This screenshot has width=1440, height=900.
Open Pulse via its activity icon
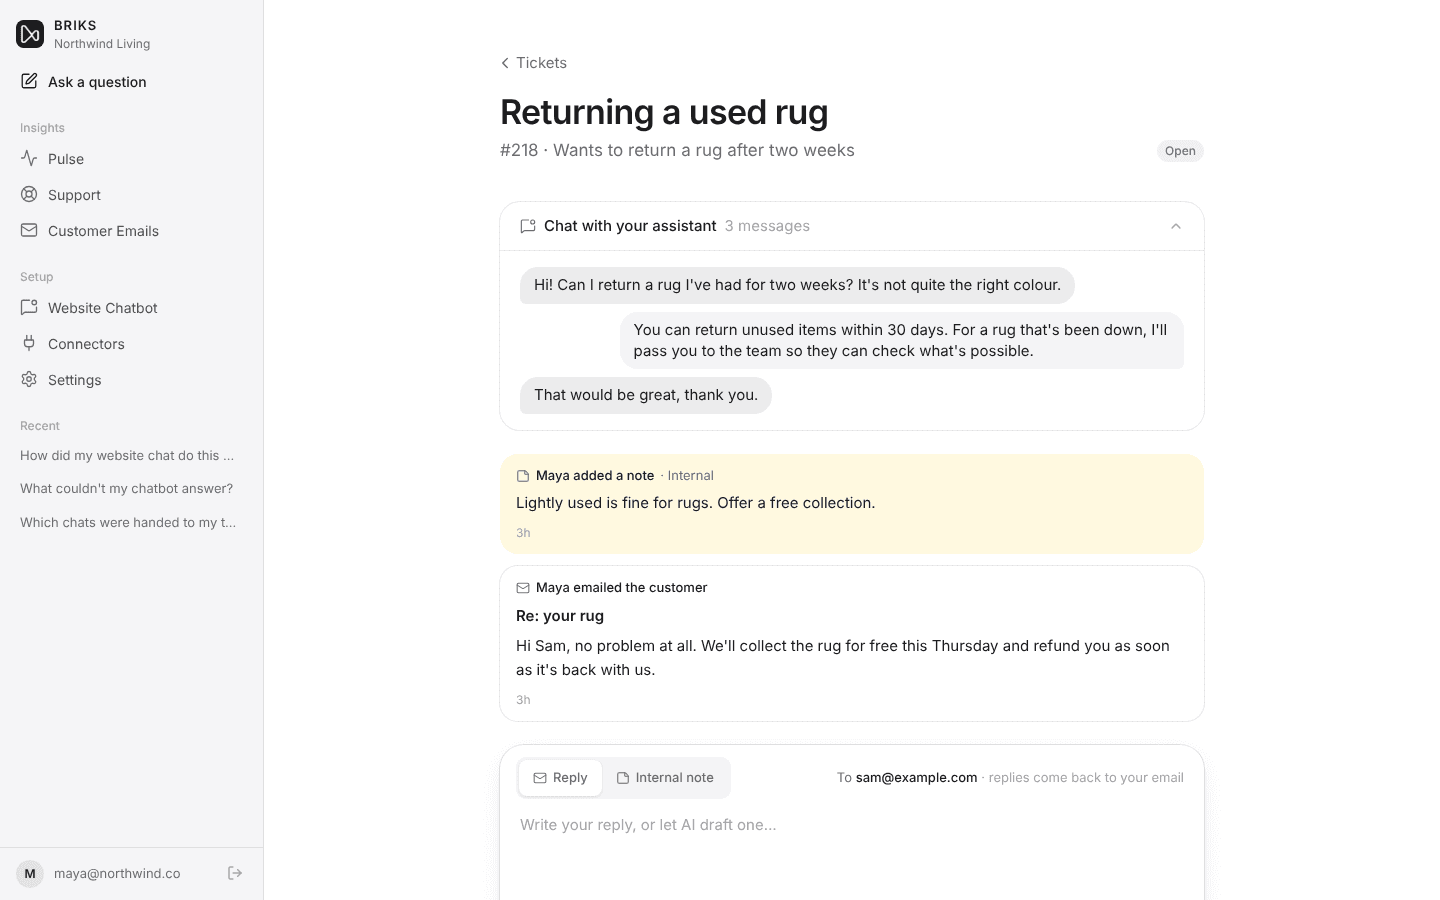(x=29, y=158)
